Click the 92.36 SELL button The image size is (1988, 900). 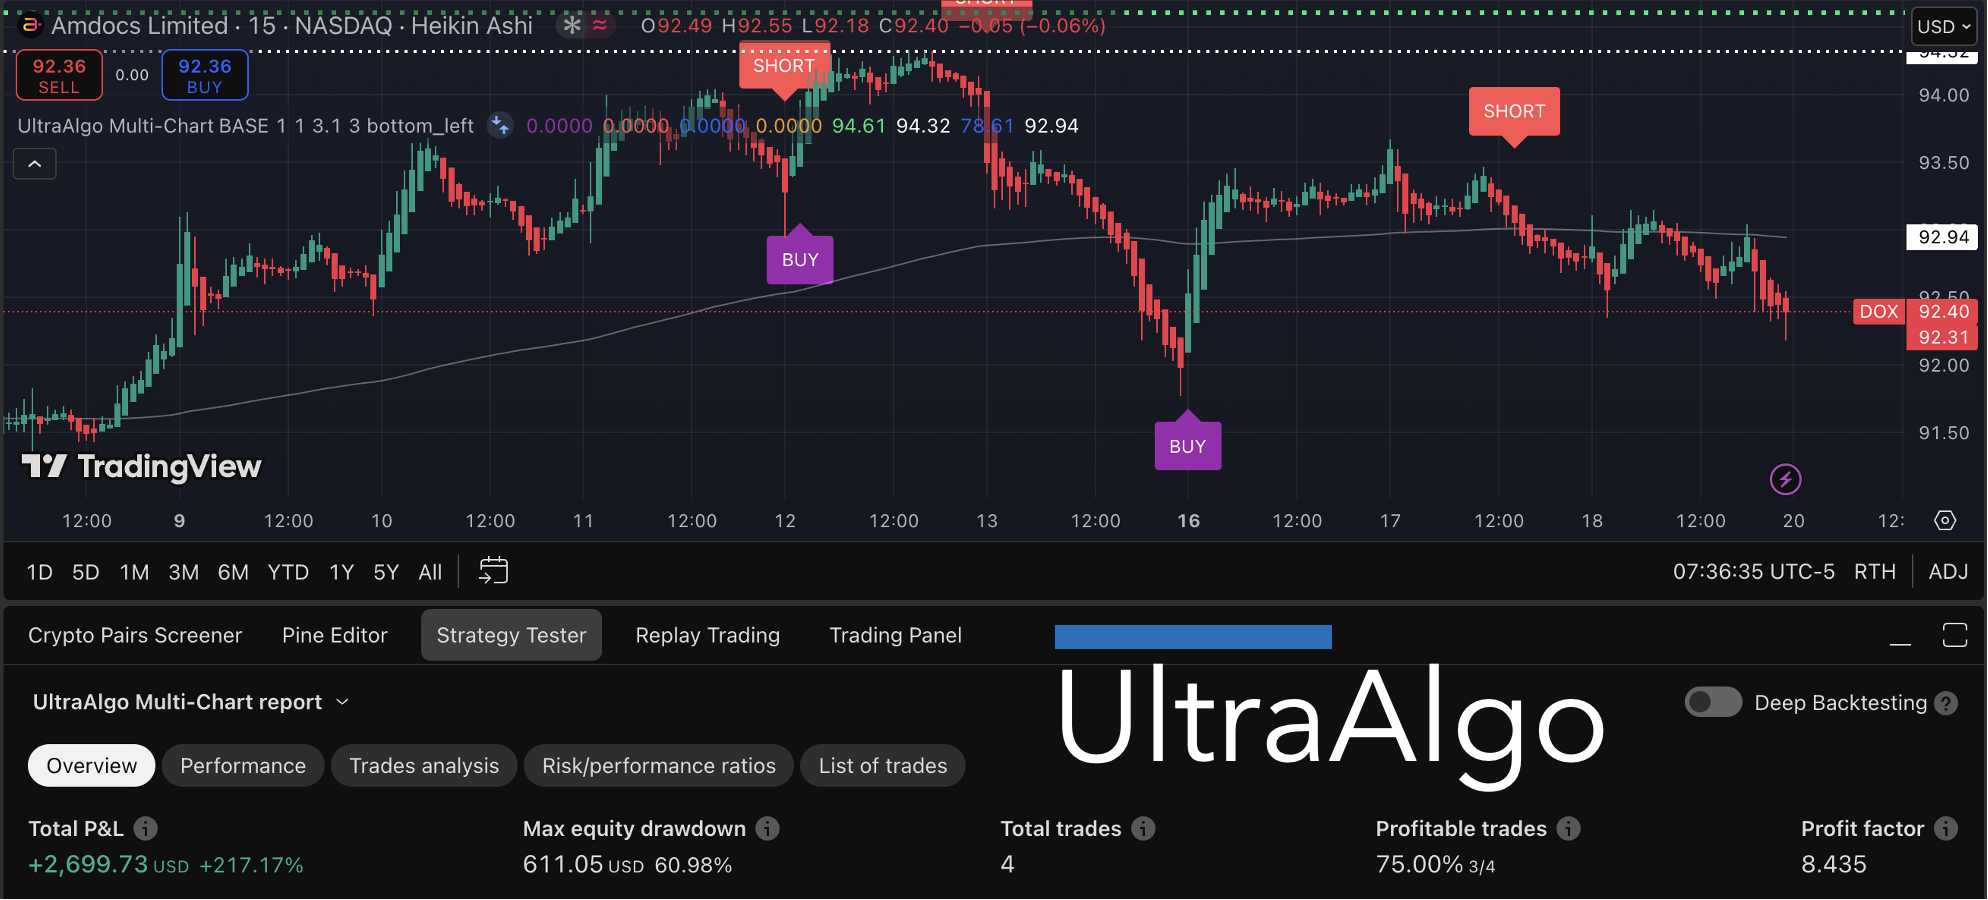point(59,75)
